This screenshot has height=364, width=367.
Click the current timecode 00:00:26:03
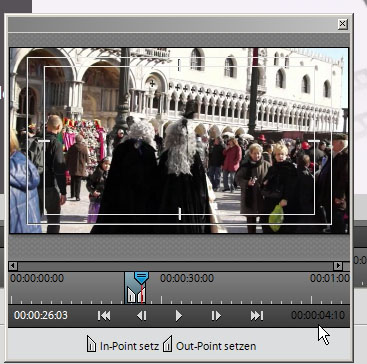click(41, 315)
